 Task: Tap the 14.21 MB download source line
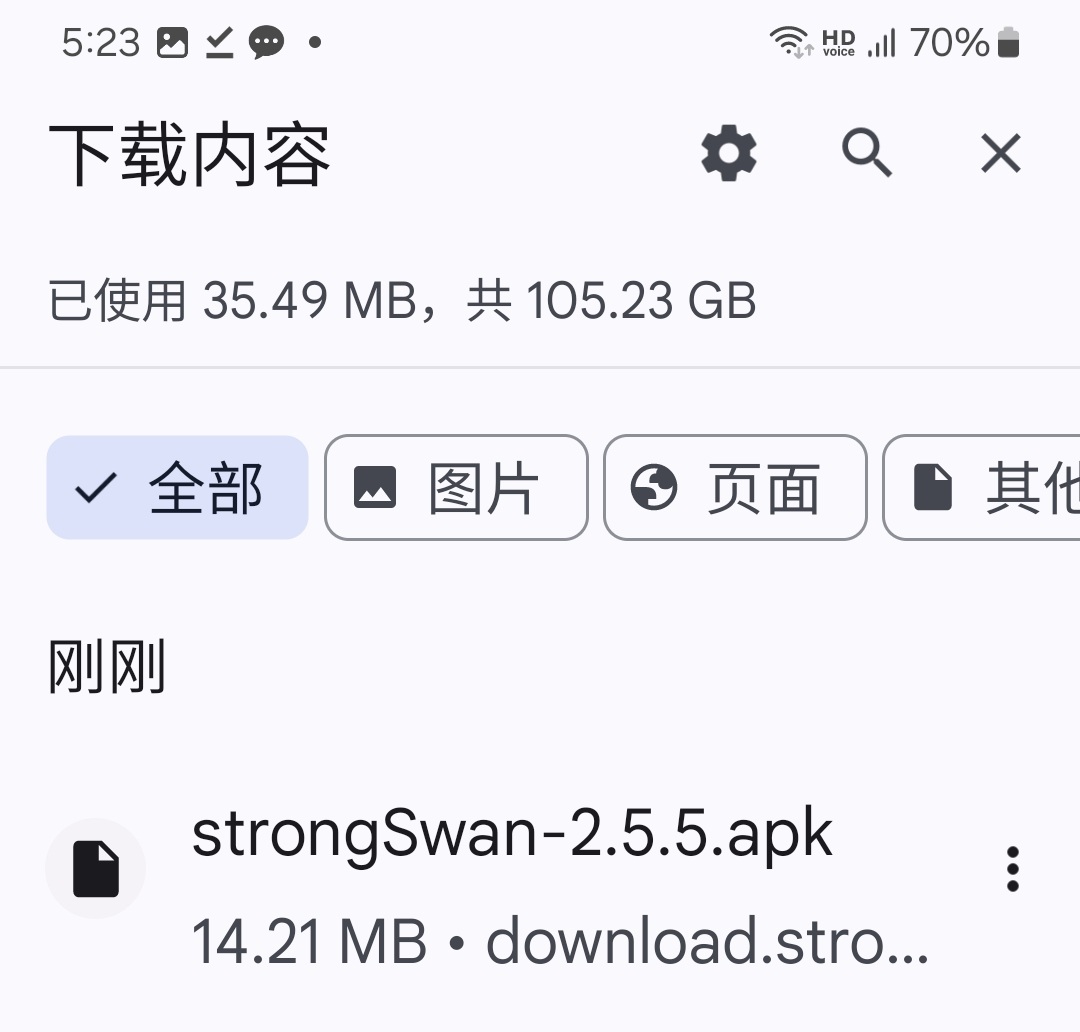click(x=560, y=941)
